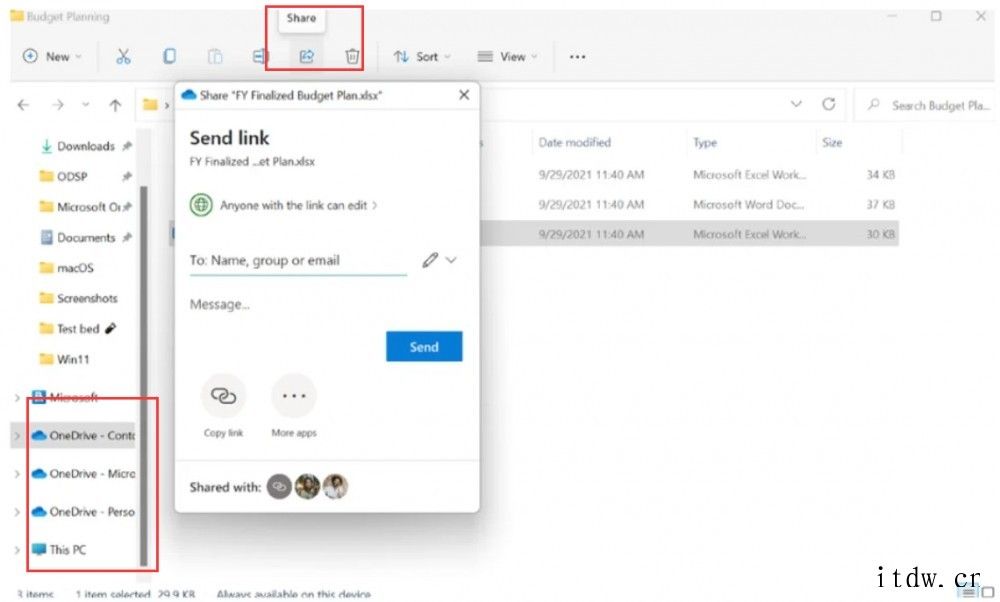This screenshot has width=1000, height=602.
Task: Click the Delete trash icon
Action: point(352,56)
